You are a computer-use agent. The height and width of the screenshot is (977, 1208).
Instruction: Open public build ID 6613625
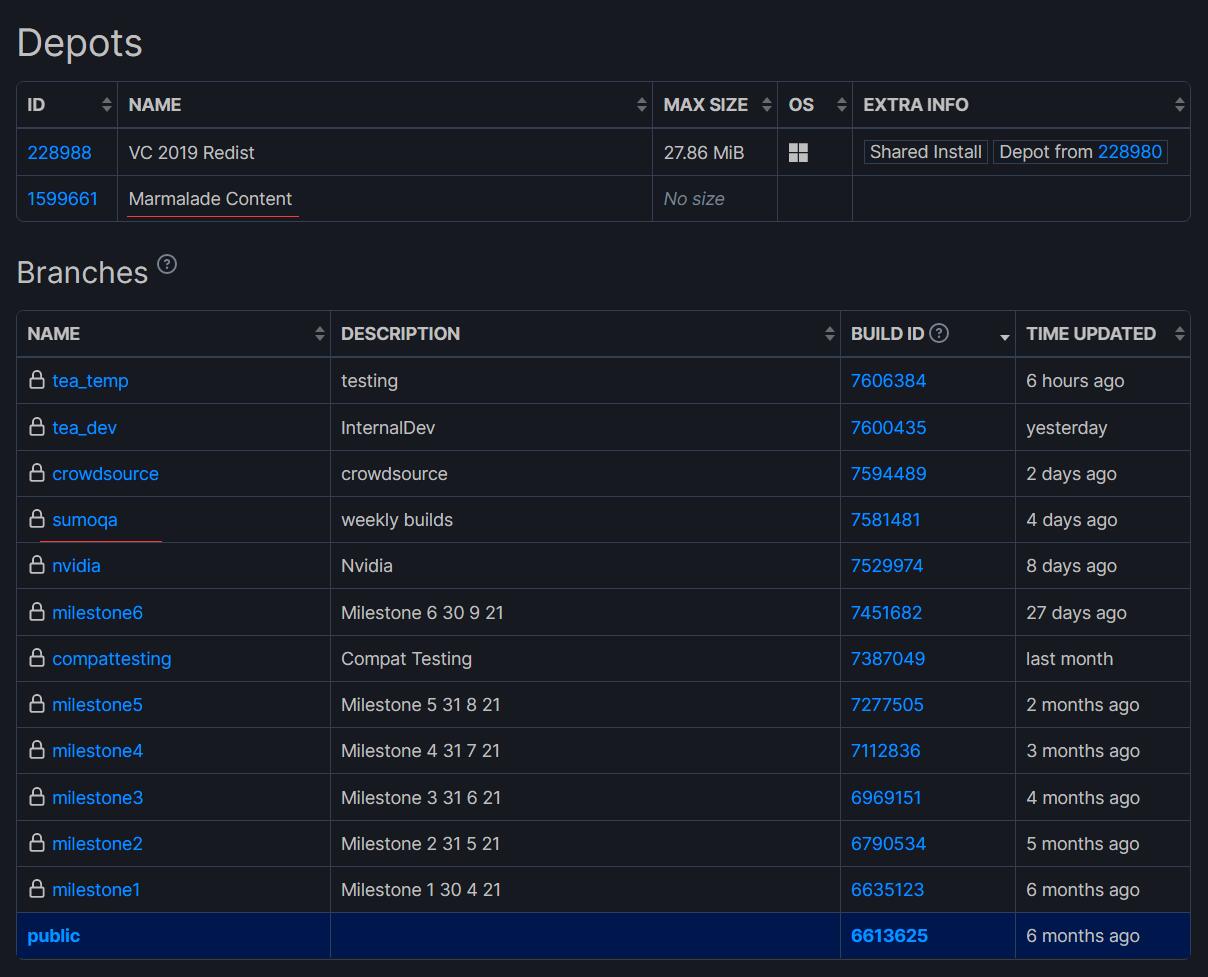click(889, 936)
